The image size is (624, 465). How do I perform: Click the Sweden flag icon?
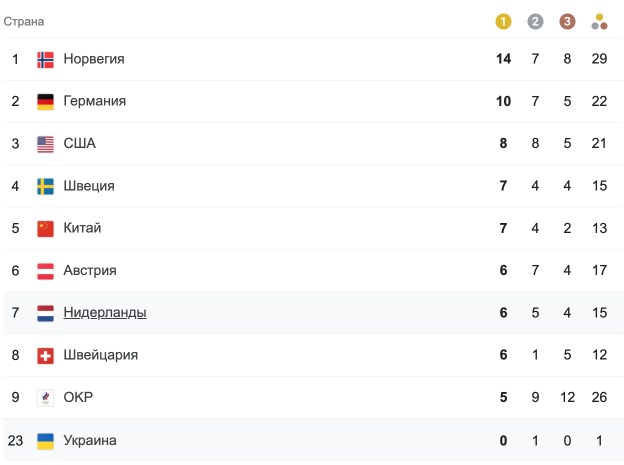45,186
